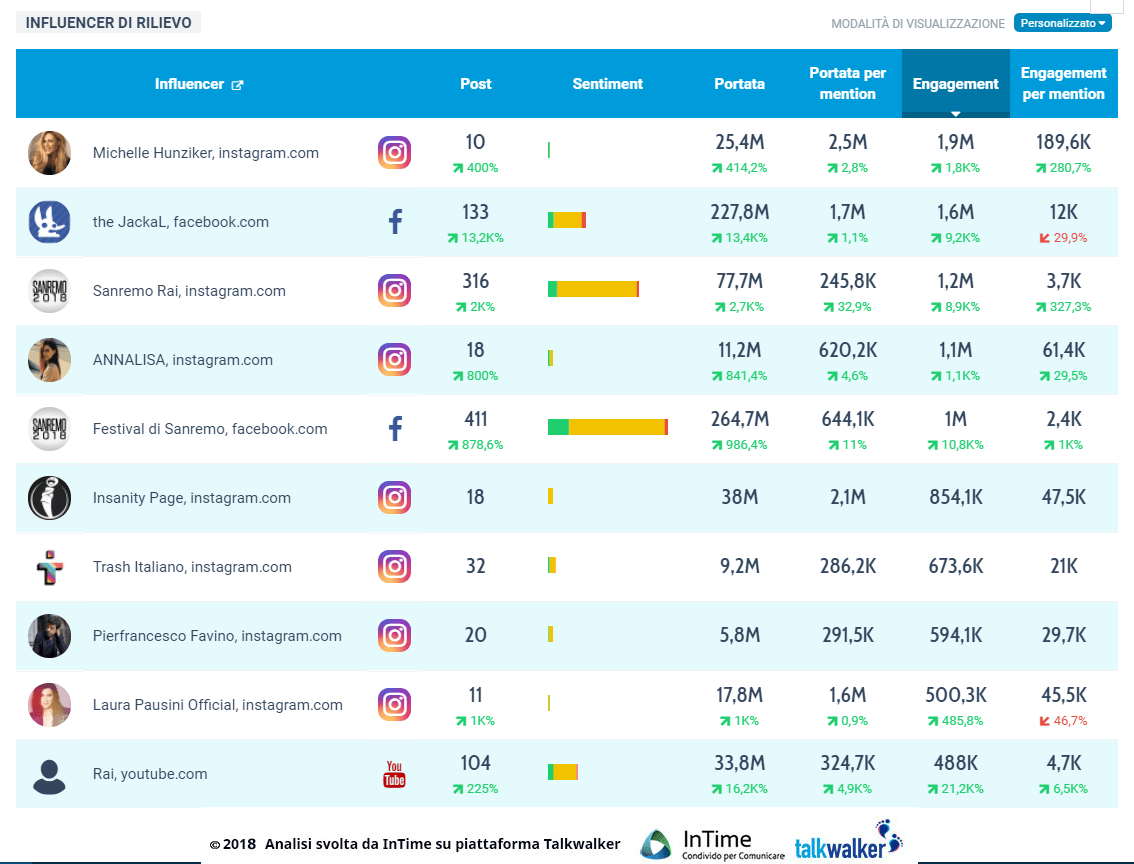The width and height of the screenshot is (1134, 864).
Task: Click sentiment bar for Festival di Sanremo
Action: click(608, 427)
